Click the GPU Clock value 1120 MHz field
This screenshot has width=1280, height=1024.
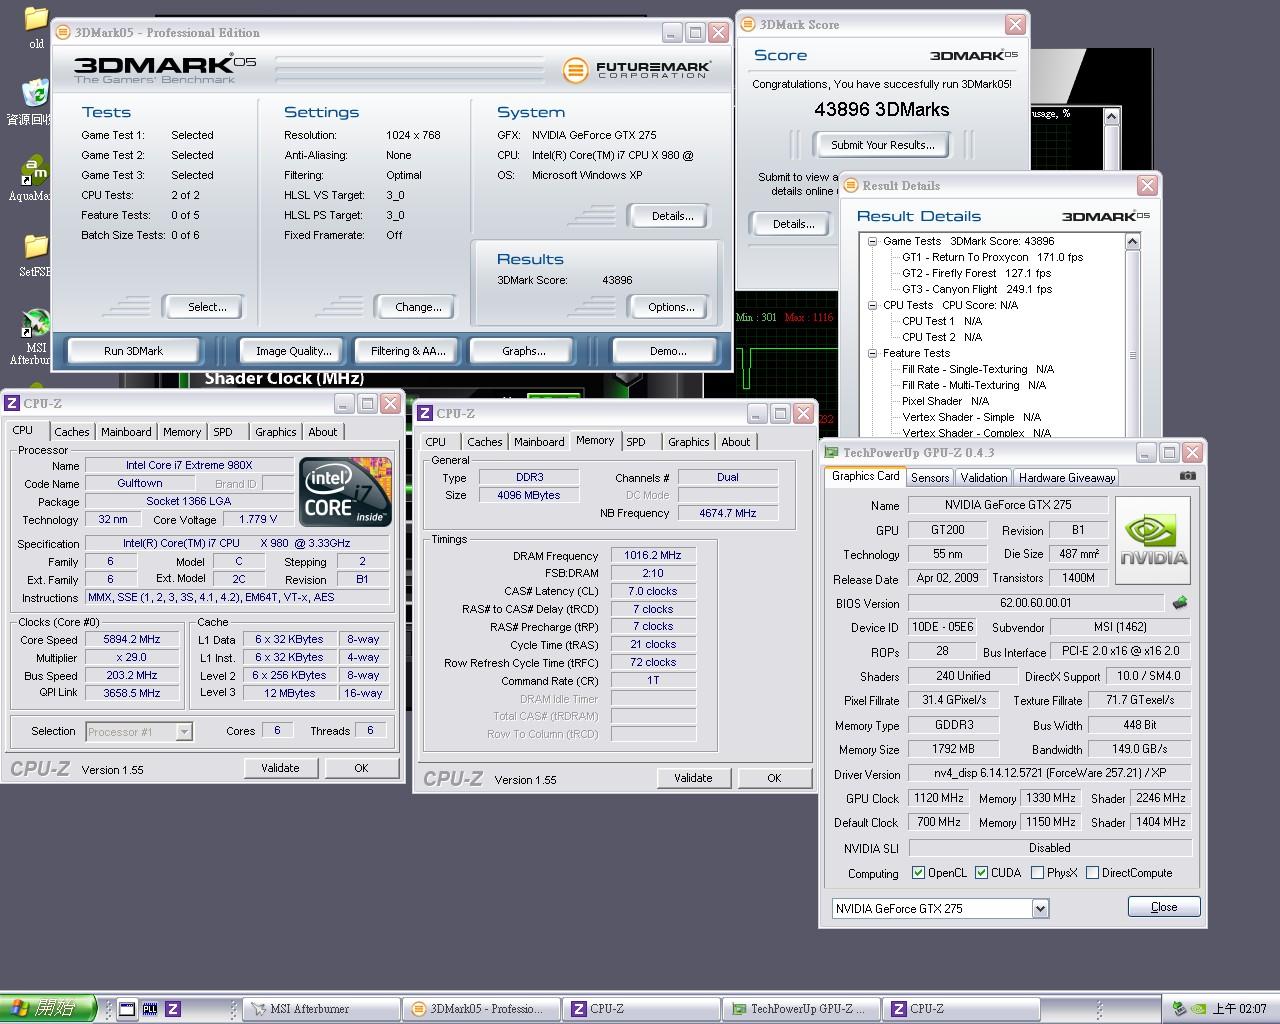(938, 798)
